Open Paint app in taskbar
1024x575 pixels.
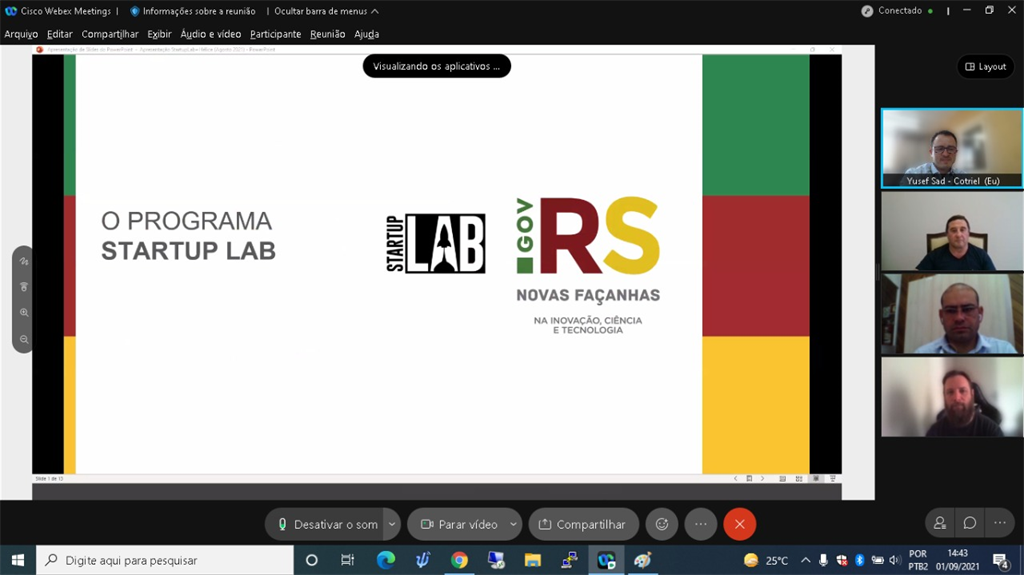click(x=643, y=560)
